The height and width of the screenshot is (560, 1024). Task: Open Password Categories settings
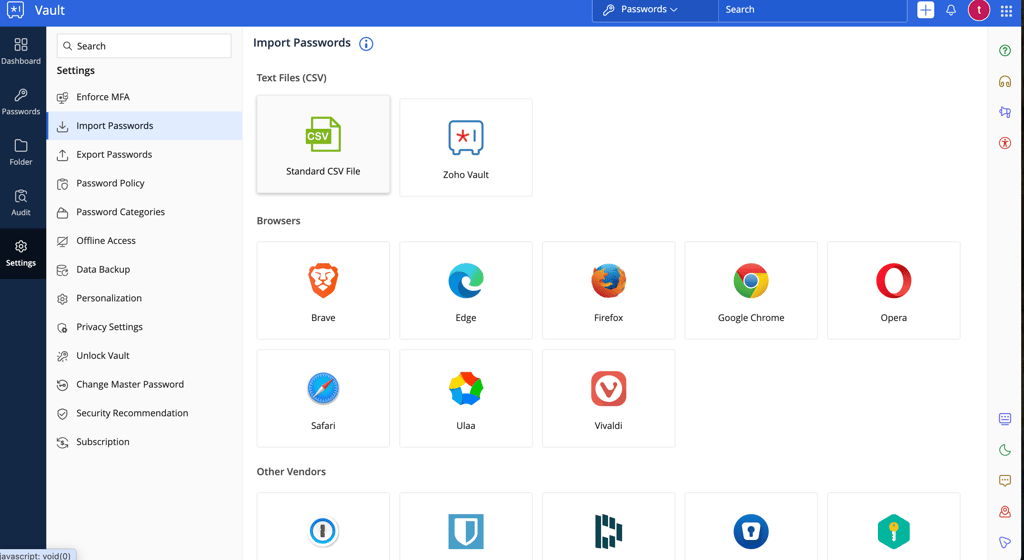tap(144, 212)
